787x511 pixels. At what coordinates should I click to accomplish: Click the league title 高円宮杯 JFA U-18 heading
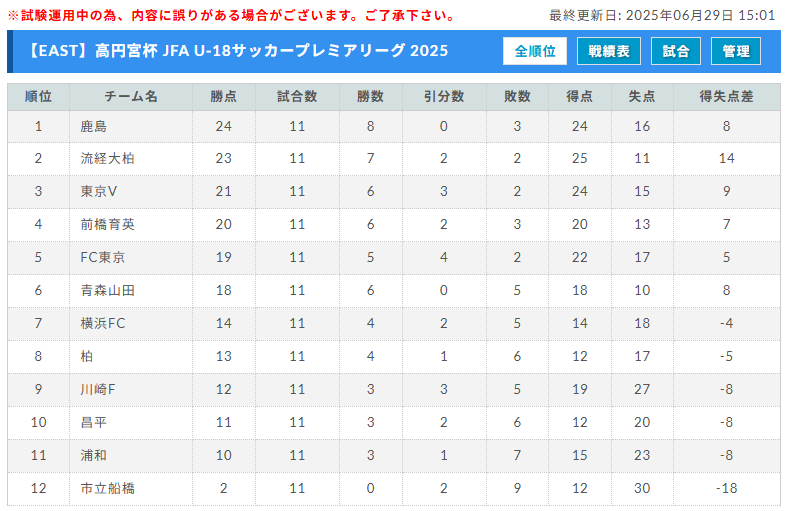[x=236, y=51]
